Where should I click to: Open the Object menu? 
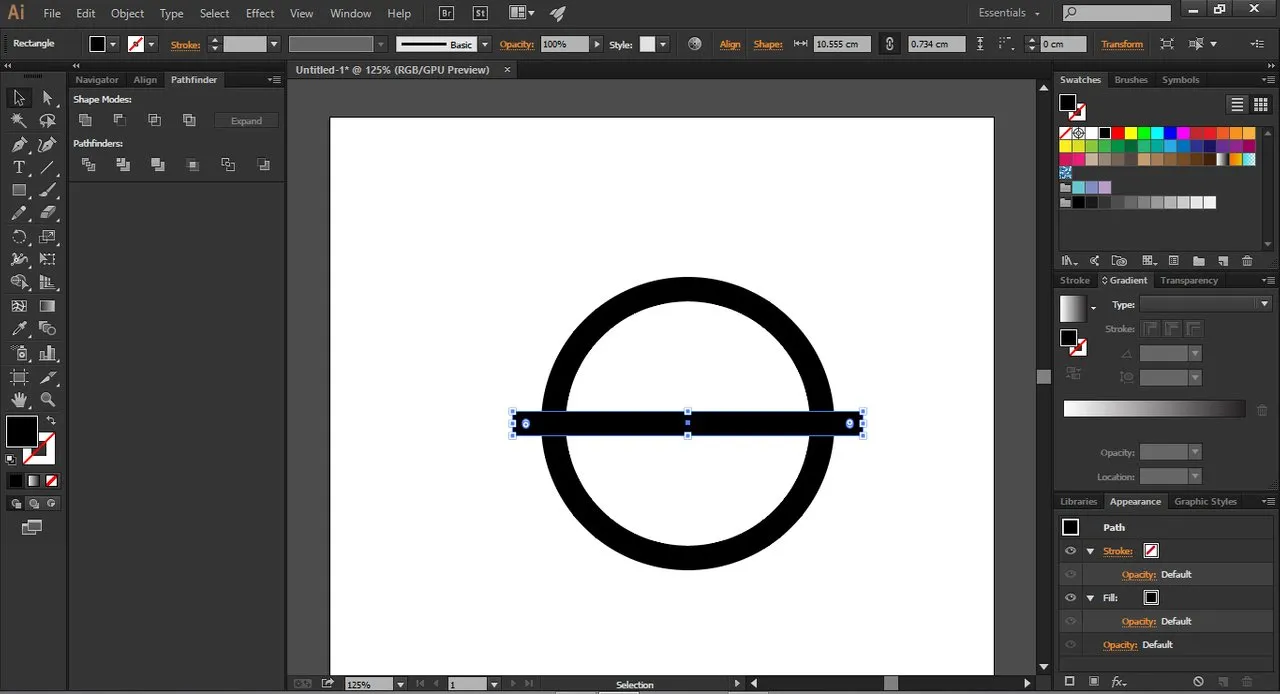pyautogui.click(x=127, y=13)
